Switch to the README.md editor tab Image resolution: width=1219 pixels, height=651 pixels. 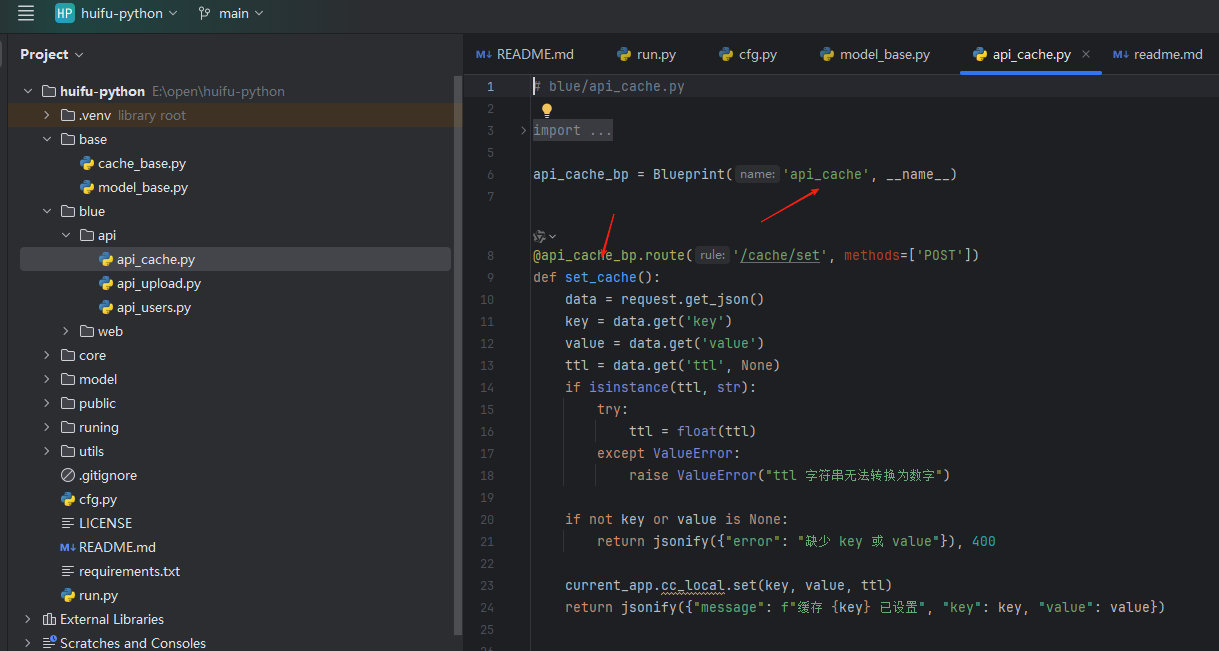coord(525,54)
